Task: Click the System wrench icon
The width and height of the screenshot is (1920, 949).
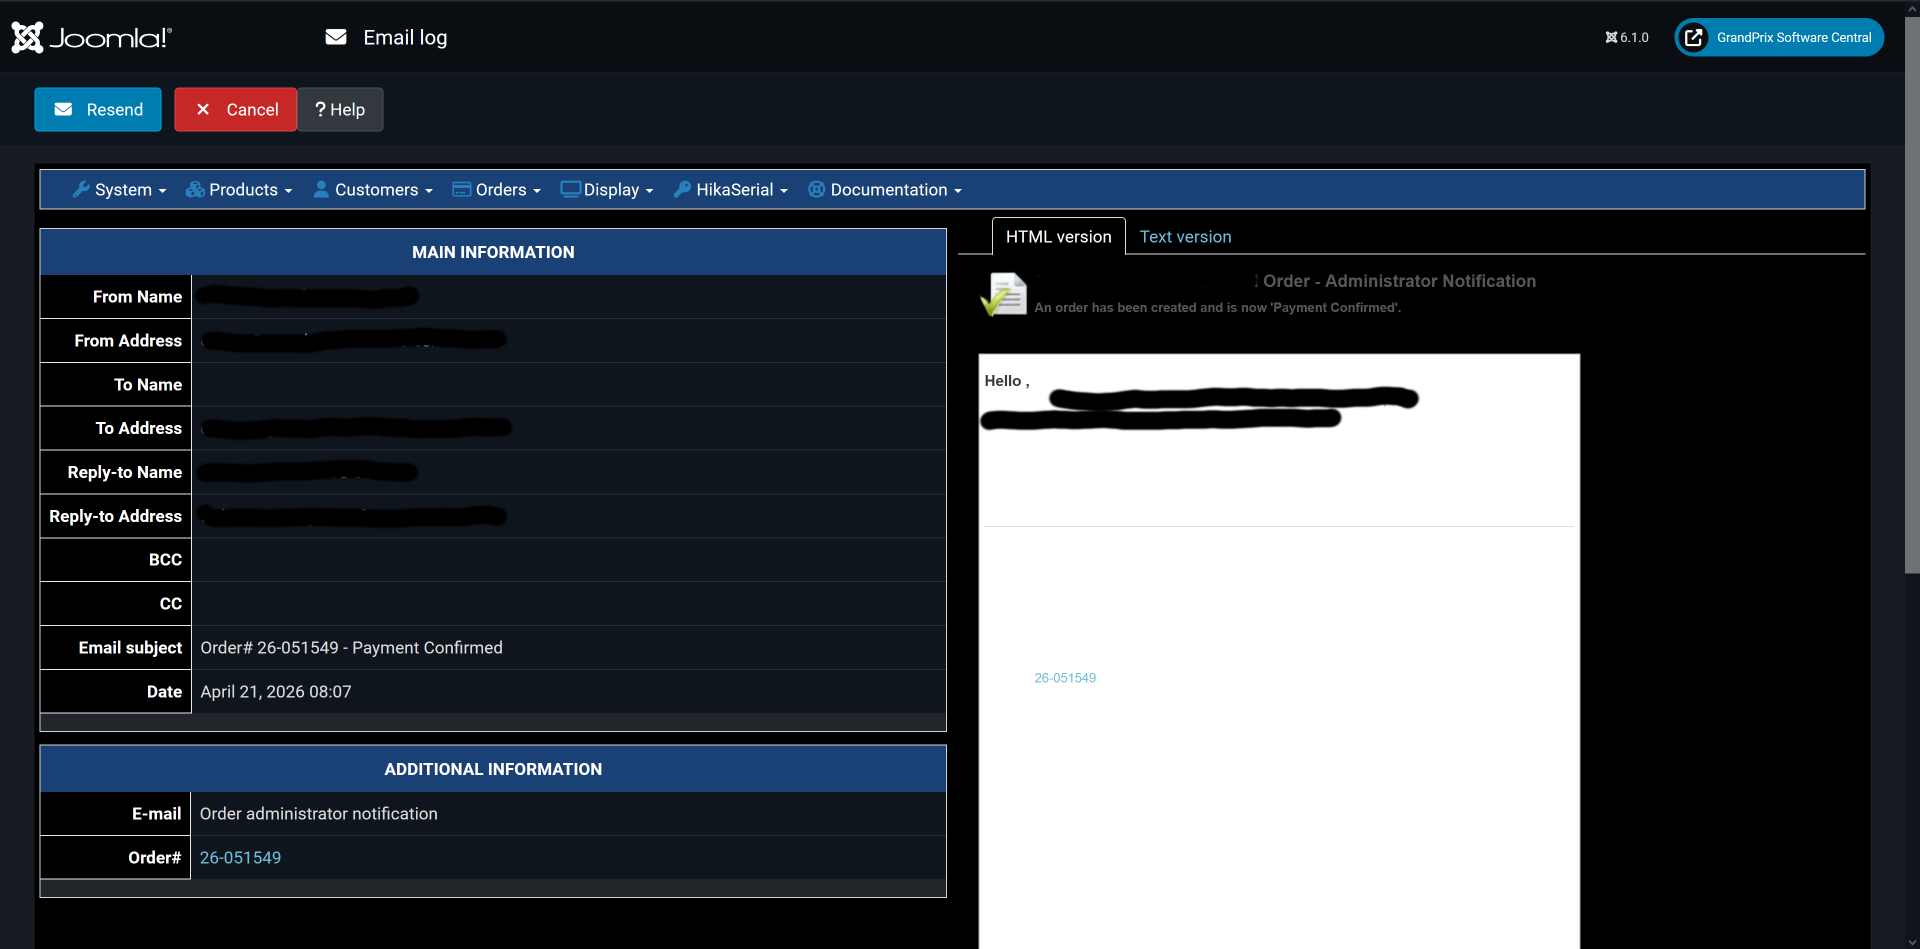Action: coord(81,189)
